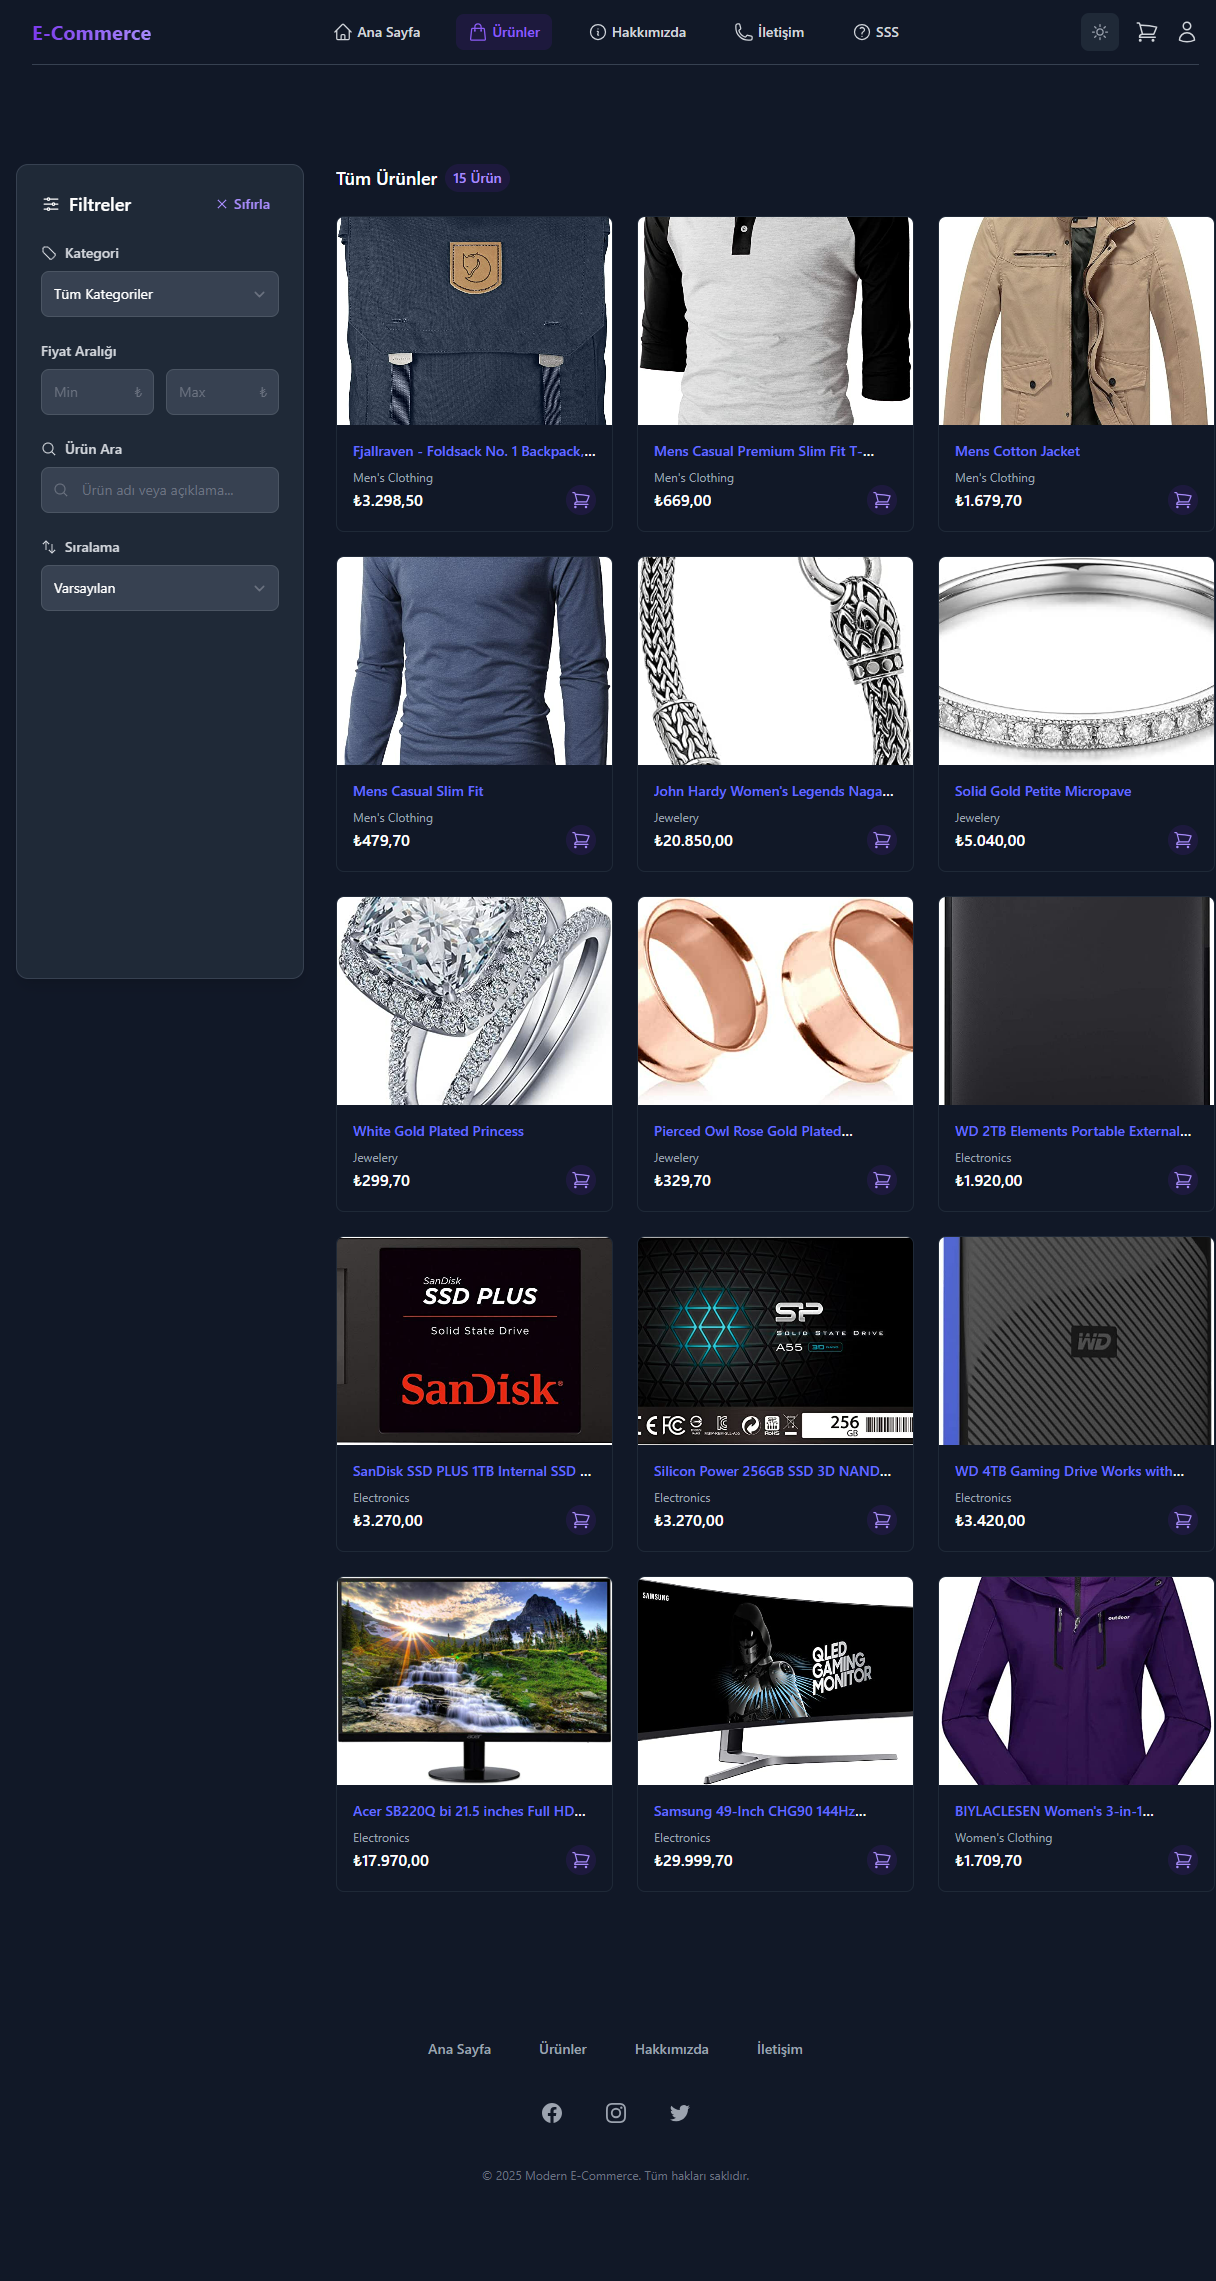This screenshot has height=2281, width=1216.
Task: Open the Varsayılan sorting dropdown
Action: point(160,588)
